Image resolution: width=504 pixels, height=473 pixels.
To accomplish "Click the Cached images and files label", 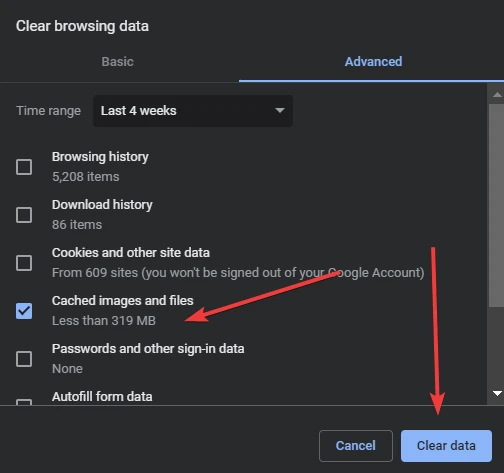I will pyautogui.click(x=122, y=301).
